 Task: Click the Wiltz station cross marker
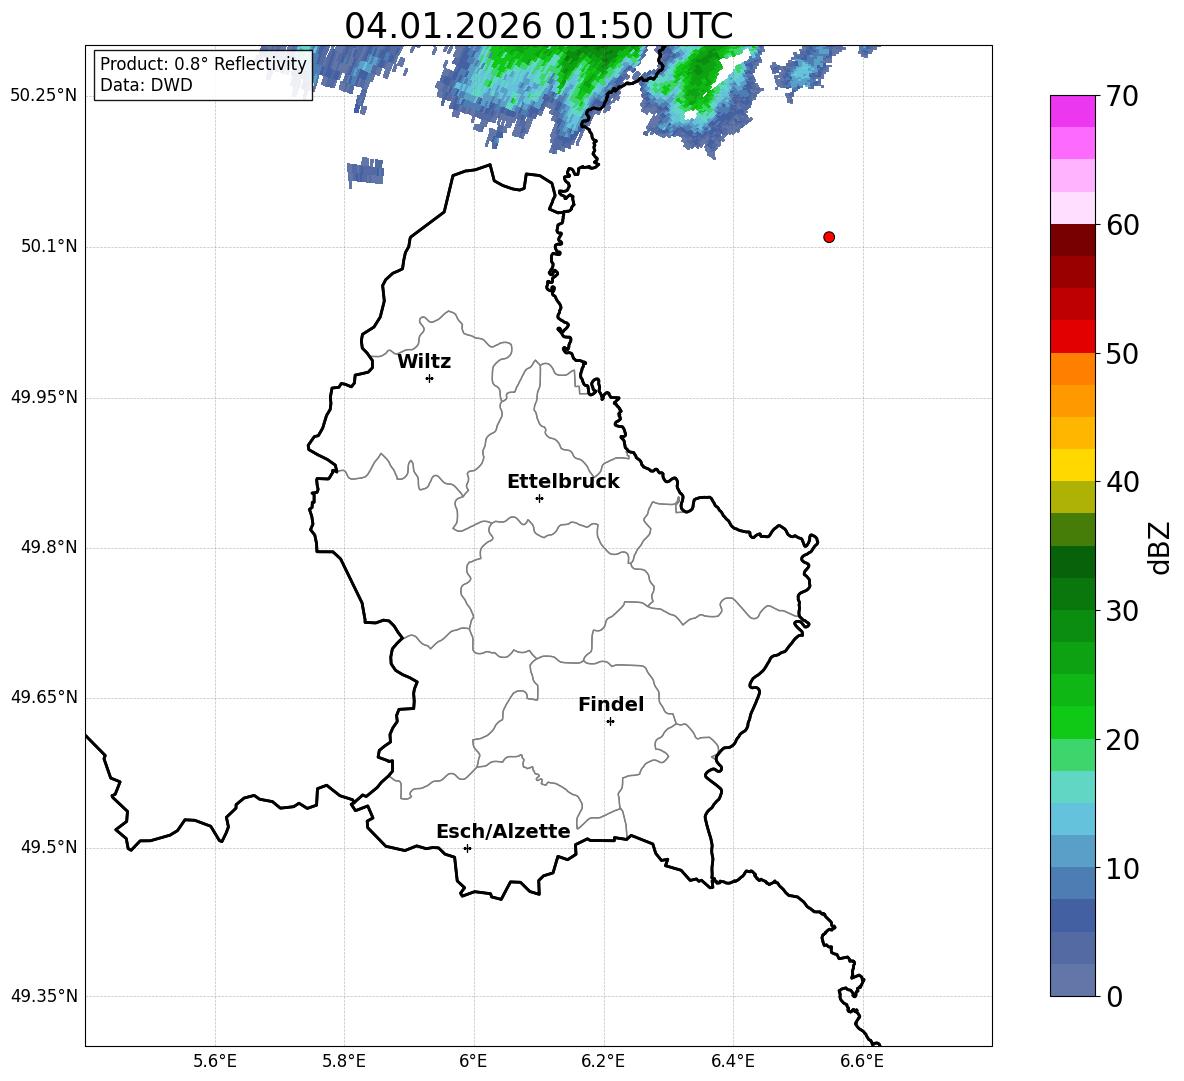[x=430, y=378]
